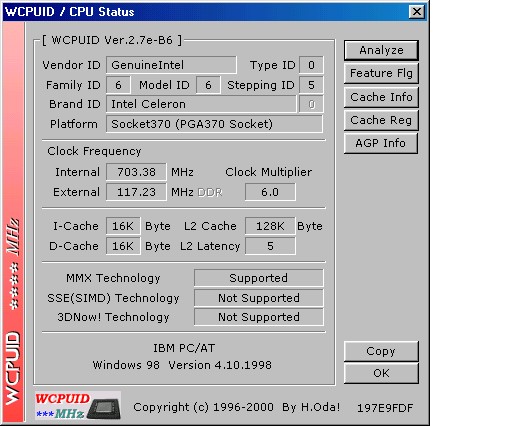Confirm with the OK button
The width and height of the screenshot is (512, 426).
381,373
